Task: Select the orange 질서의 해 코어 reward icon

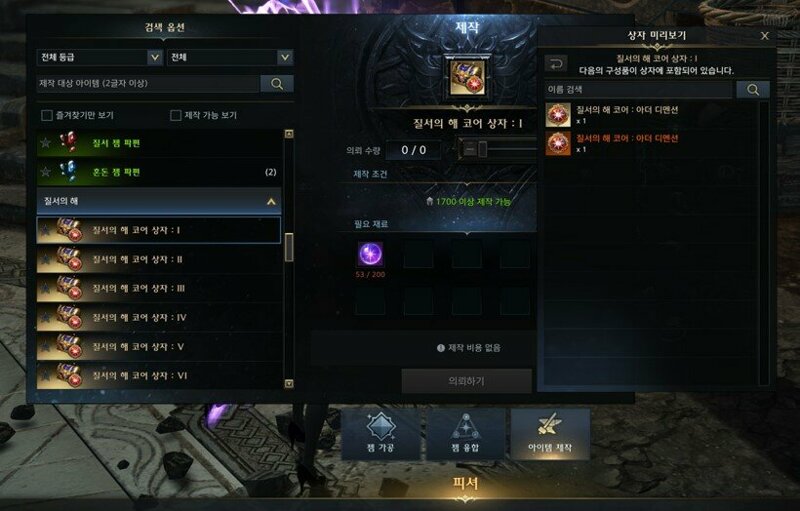Action: (x=558, y=143)
